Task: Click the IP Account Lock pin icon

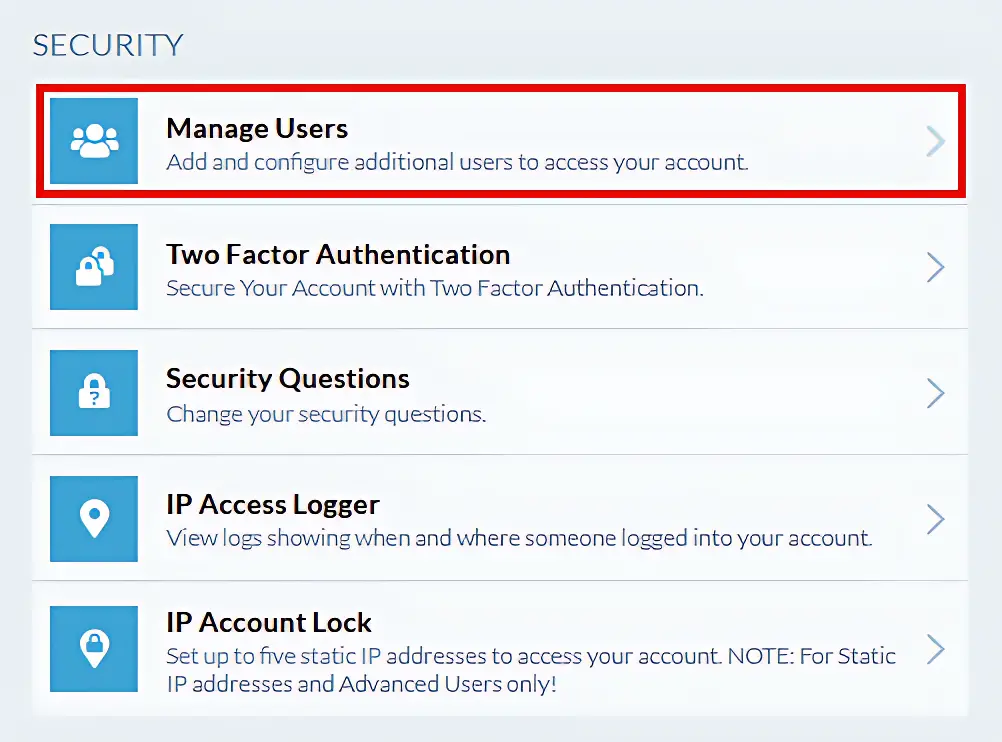Action: 94,649
